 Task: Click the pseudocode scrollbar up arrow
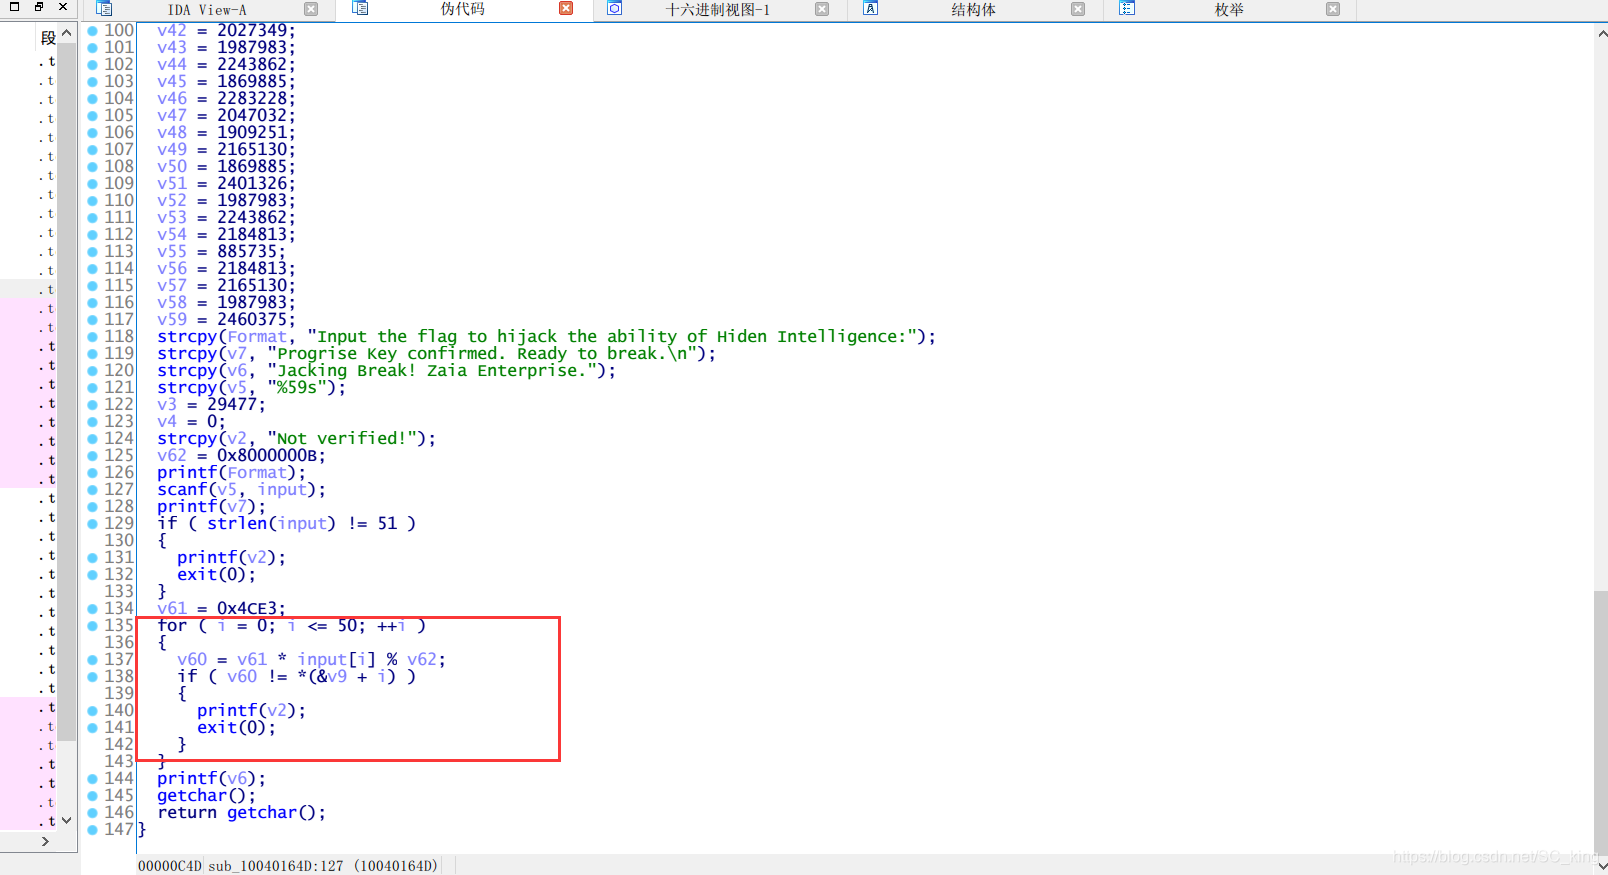point(1601,33)
